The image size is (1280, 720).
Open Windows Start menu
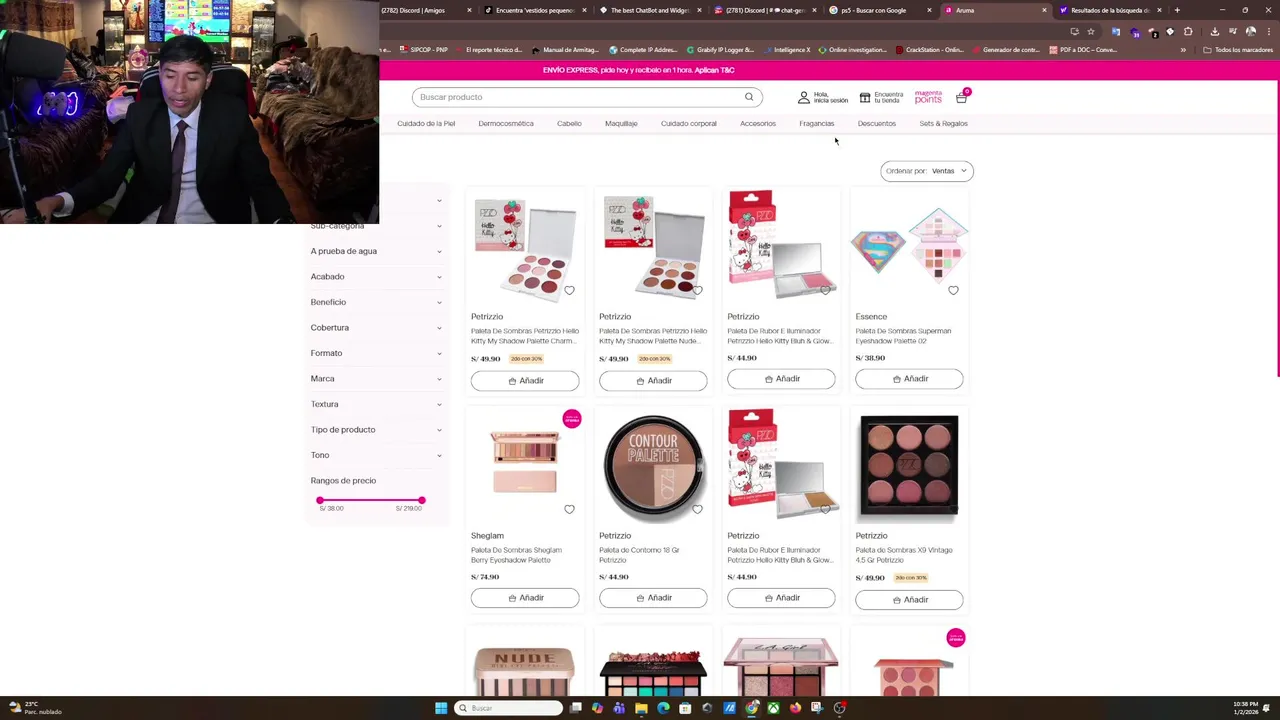(441, 708)
